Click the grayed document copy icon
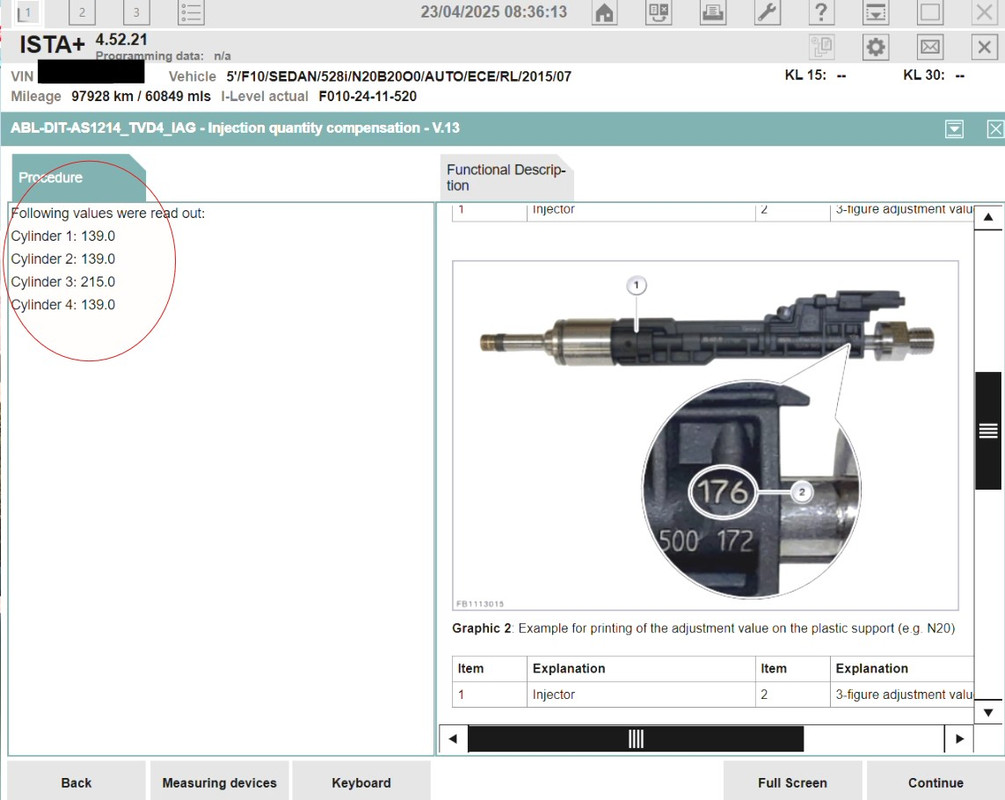1005x800 pixels. (x=821, y=47)
